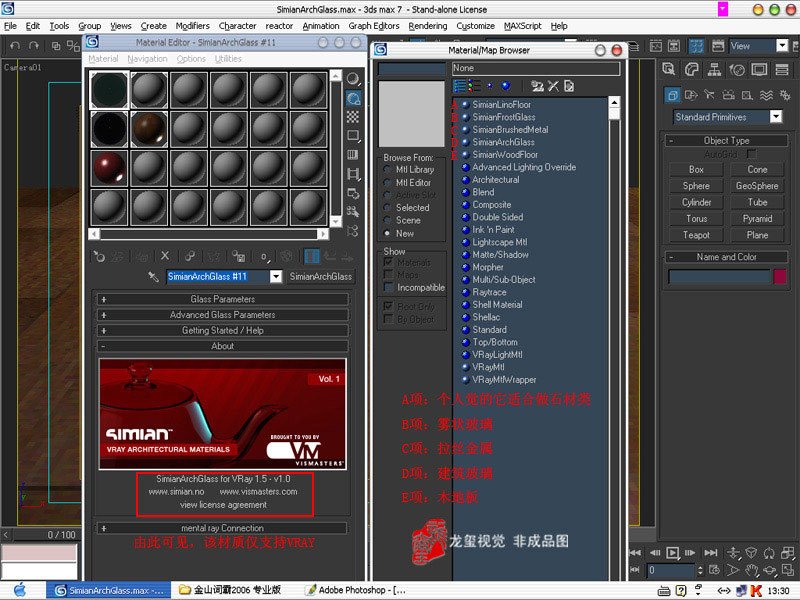The height and width of the screenshot is (600, 800).
Task: Select Mtl Library radio button
Action: [x=387, y=169]
